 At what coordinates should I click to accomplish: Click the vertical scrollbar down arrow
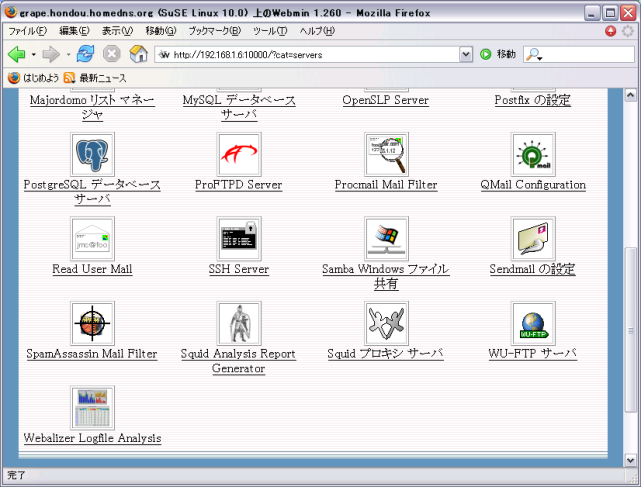pos(630,459)
